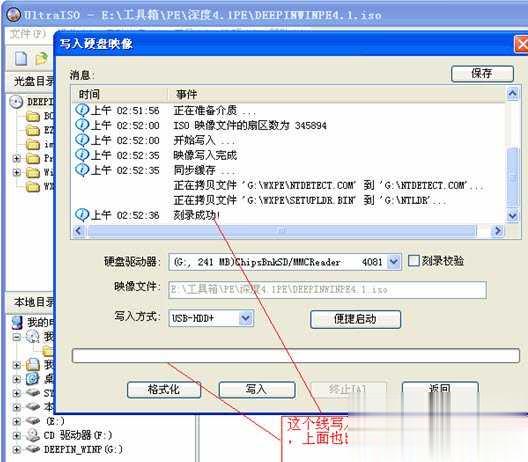Select the NTDETECT.COM copy log row
Screen dimensions: 528x462
(289, 185)
